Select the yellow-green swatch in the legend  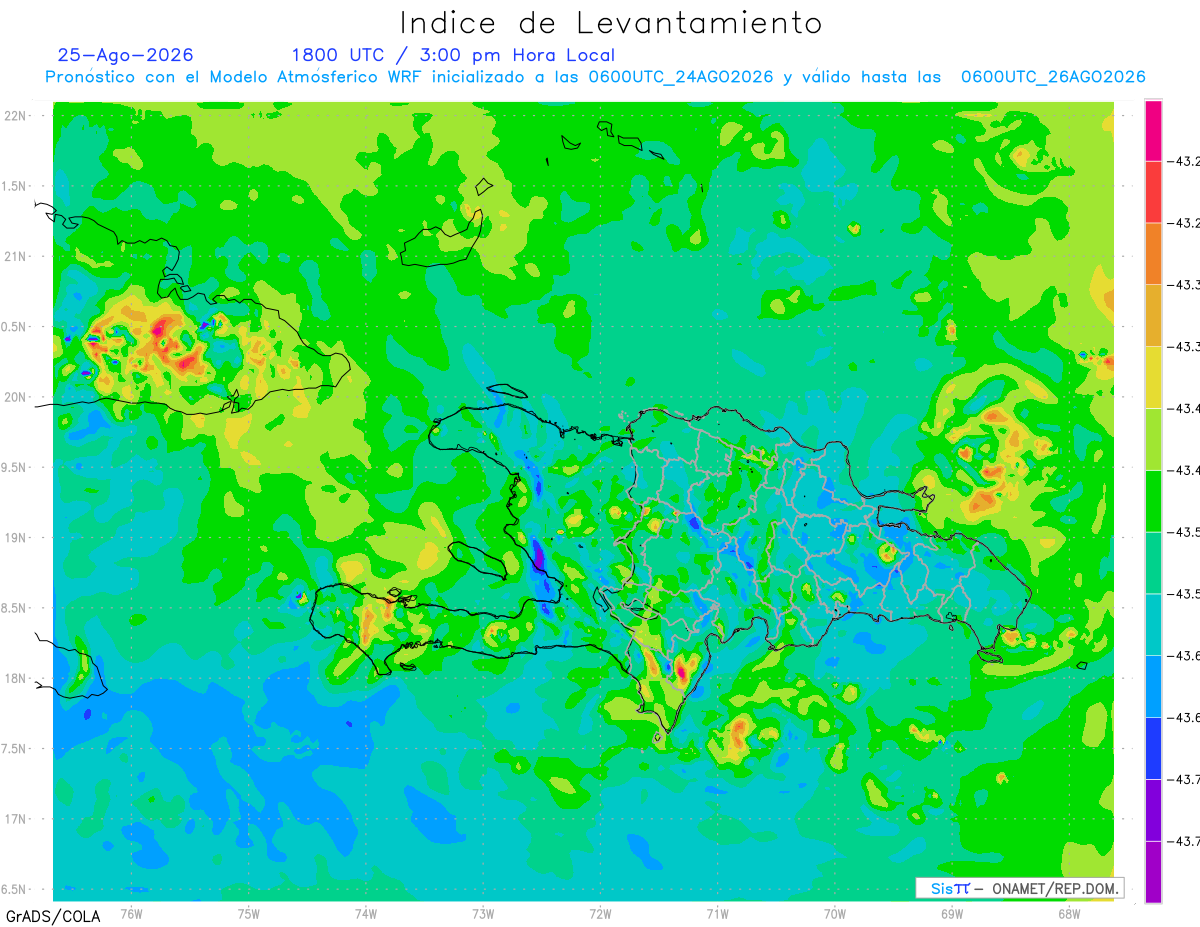point(1153,439)
